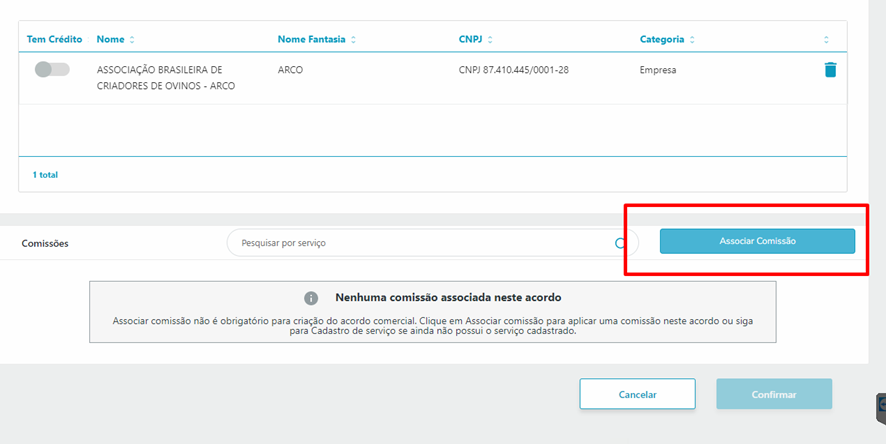The height and width of the screenshot is (444, 886).
Task: Click the Comissões section label
Action: click(x=45, y=243)
